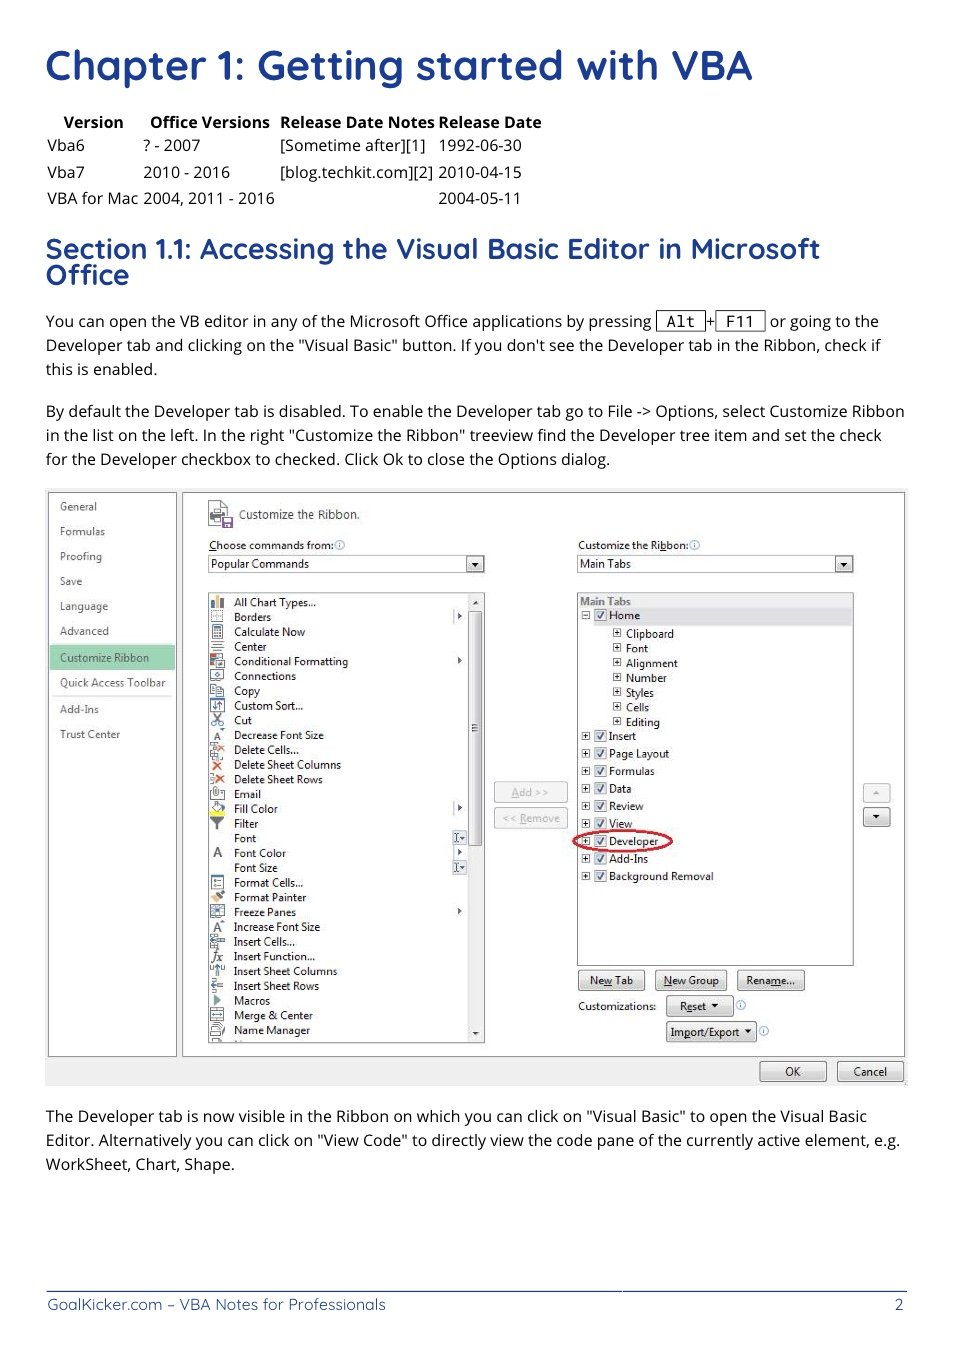
Task: Open the Quick Access Toolbar category
Action: click(x=112, y=683)
